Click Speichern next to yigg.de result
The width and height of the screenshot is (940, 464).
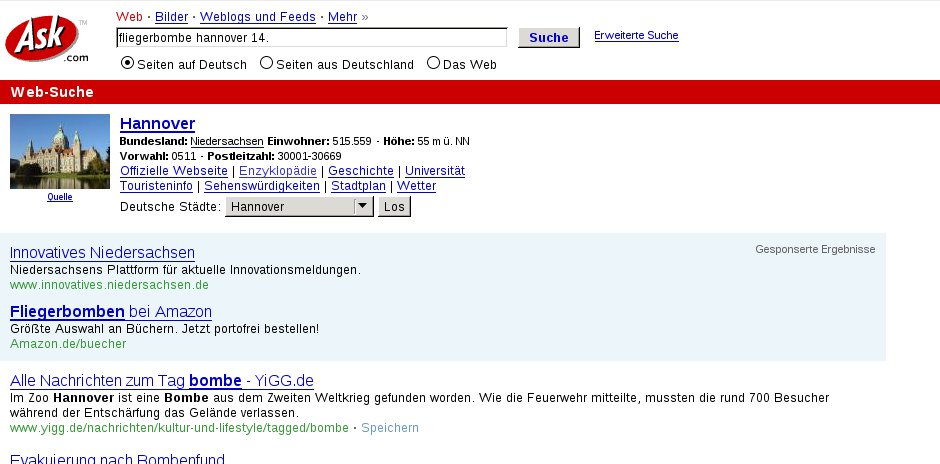pyautogui.click(x=390, y=428)
